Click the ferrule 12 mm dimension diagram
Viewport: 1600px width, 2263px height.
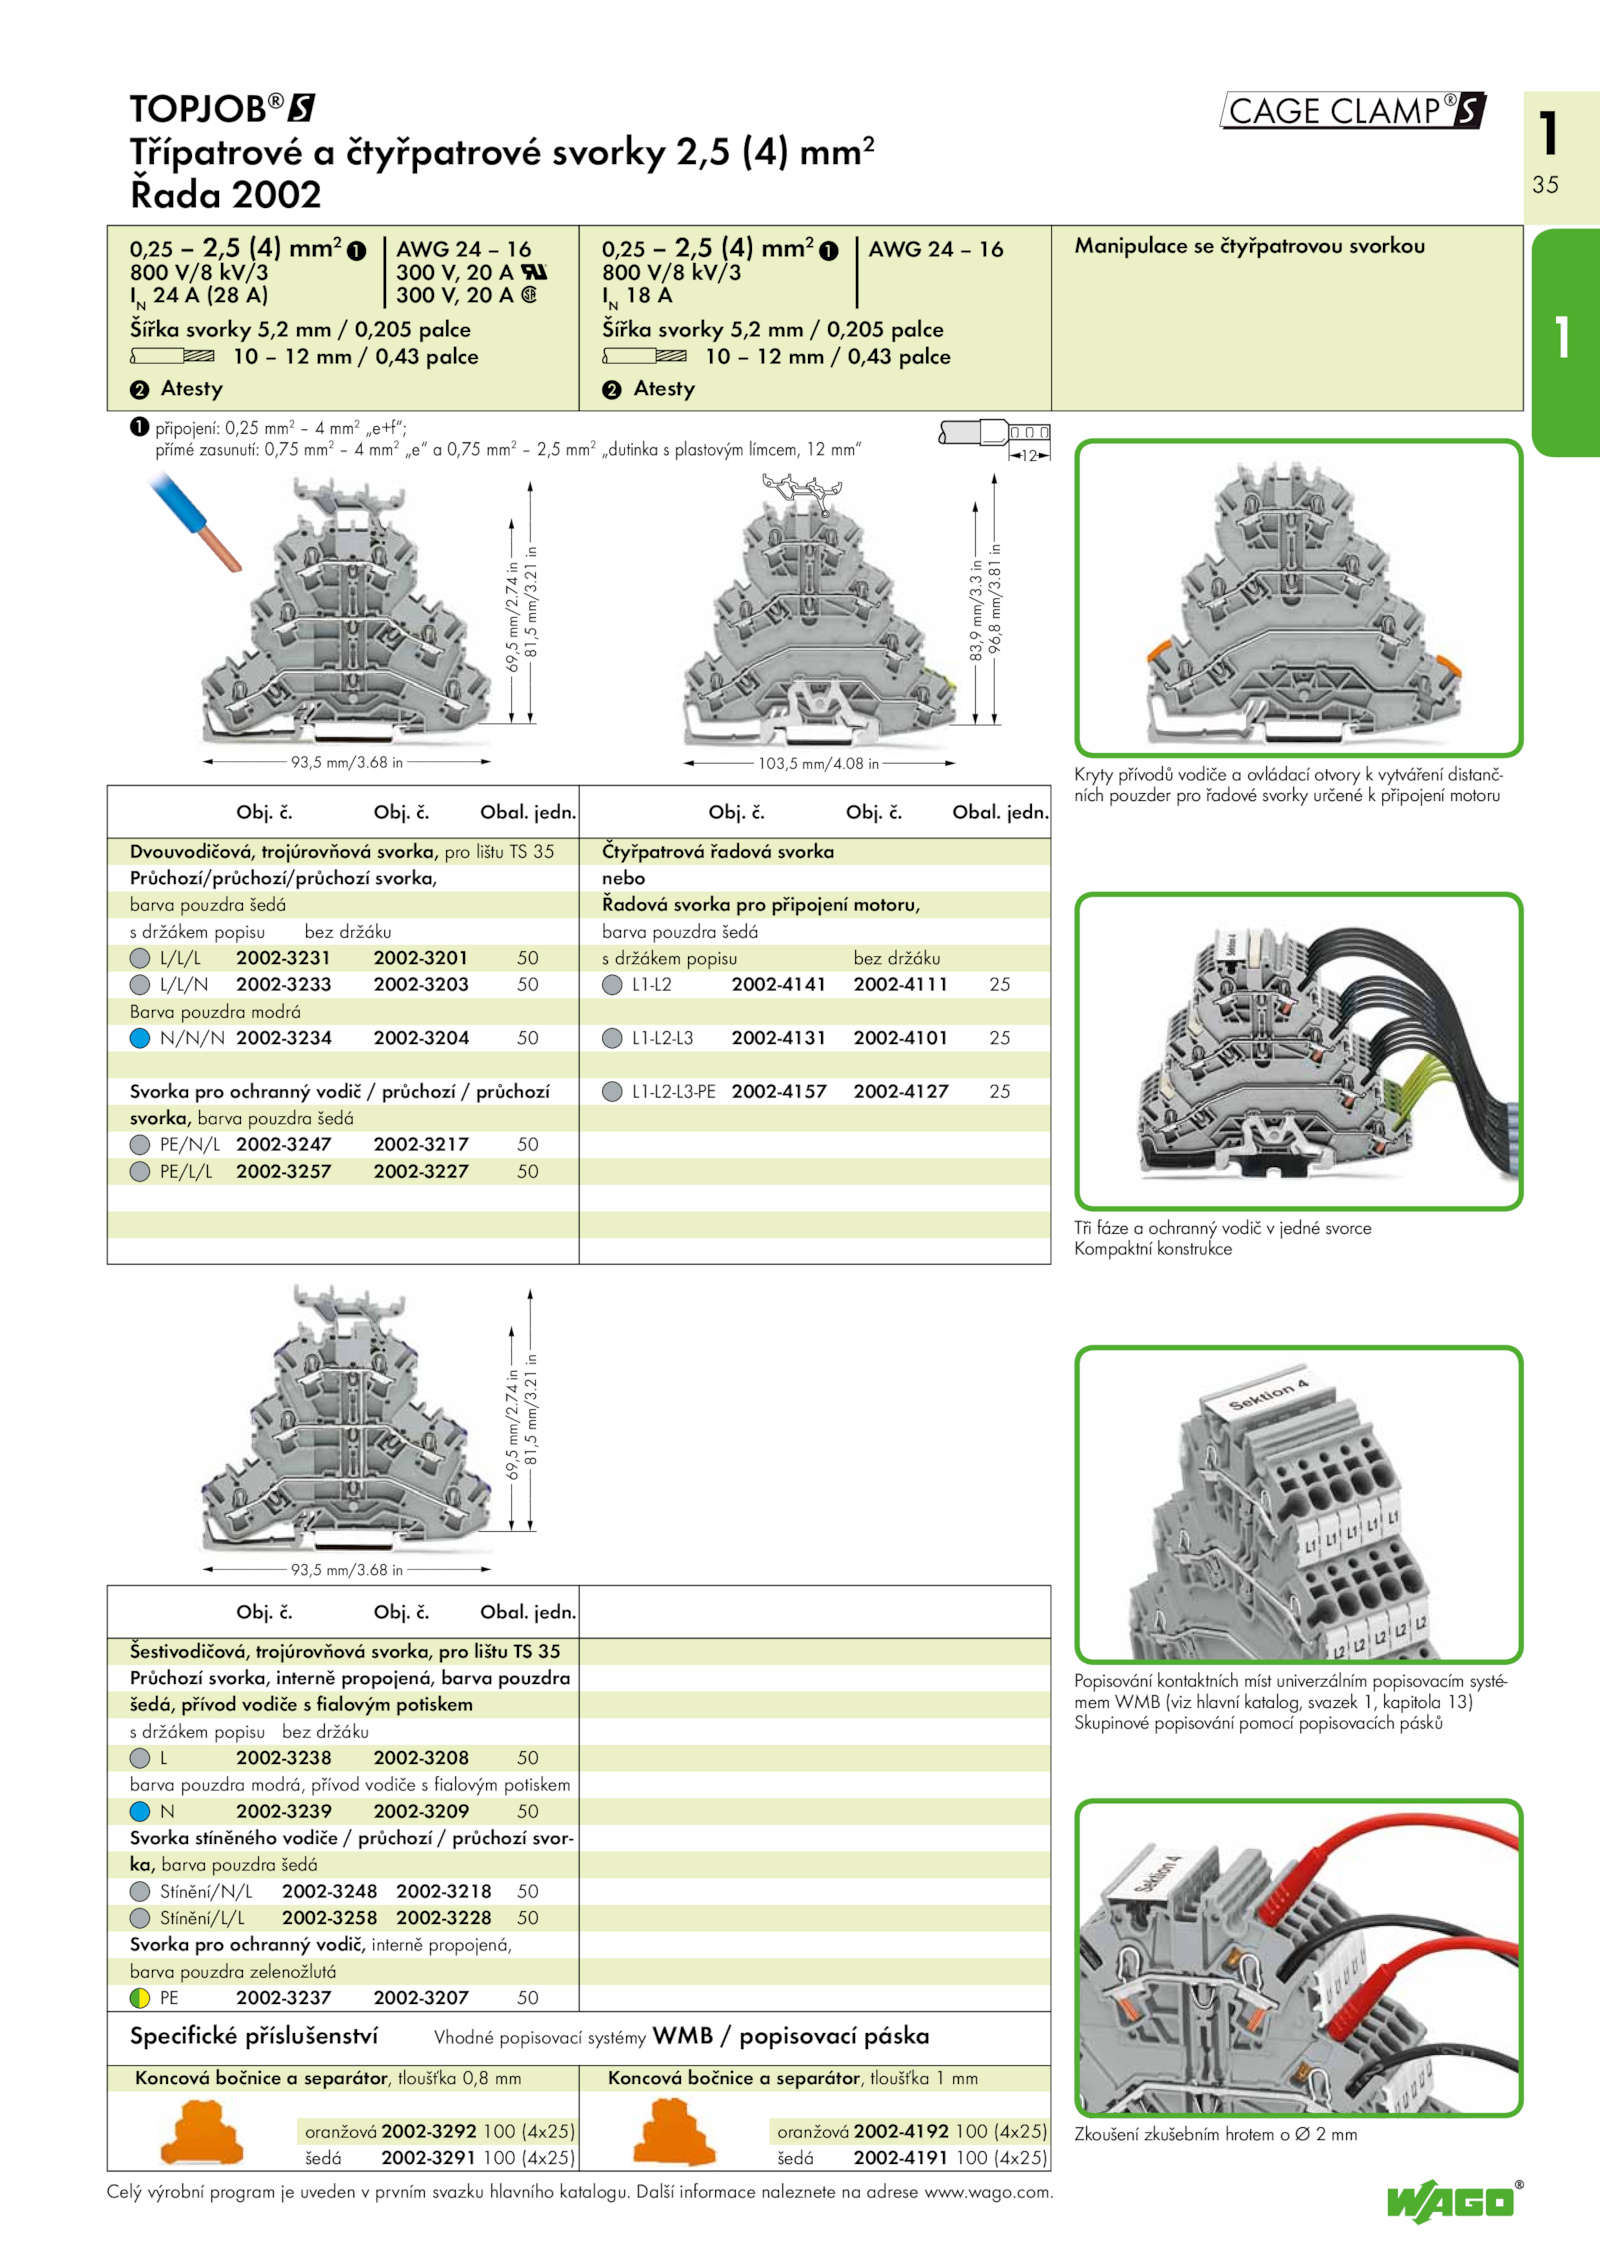(x=995, y=442)
